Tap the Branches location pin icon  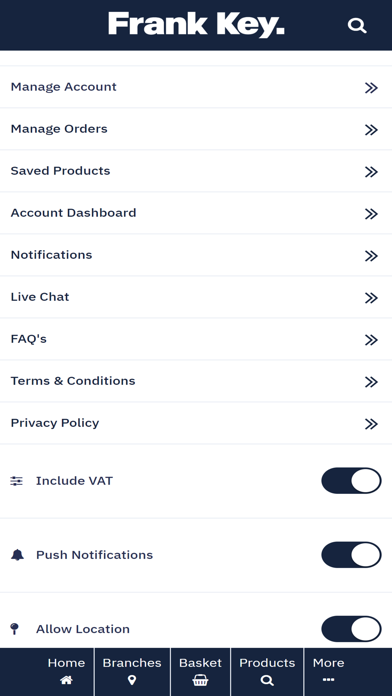[x=132, y=680]
